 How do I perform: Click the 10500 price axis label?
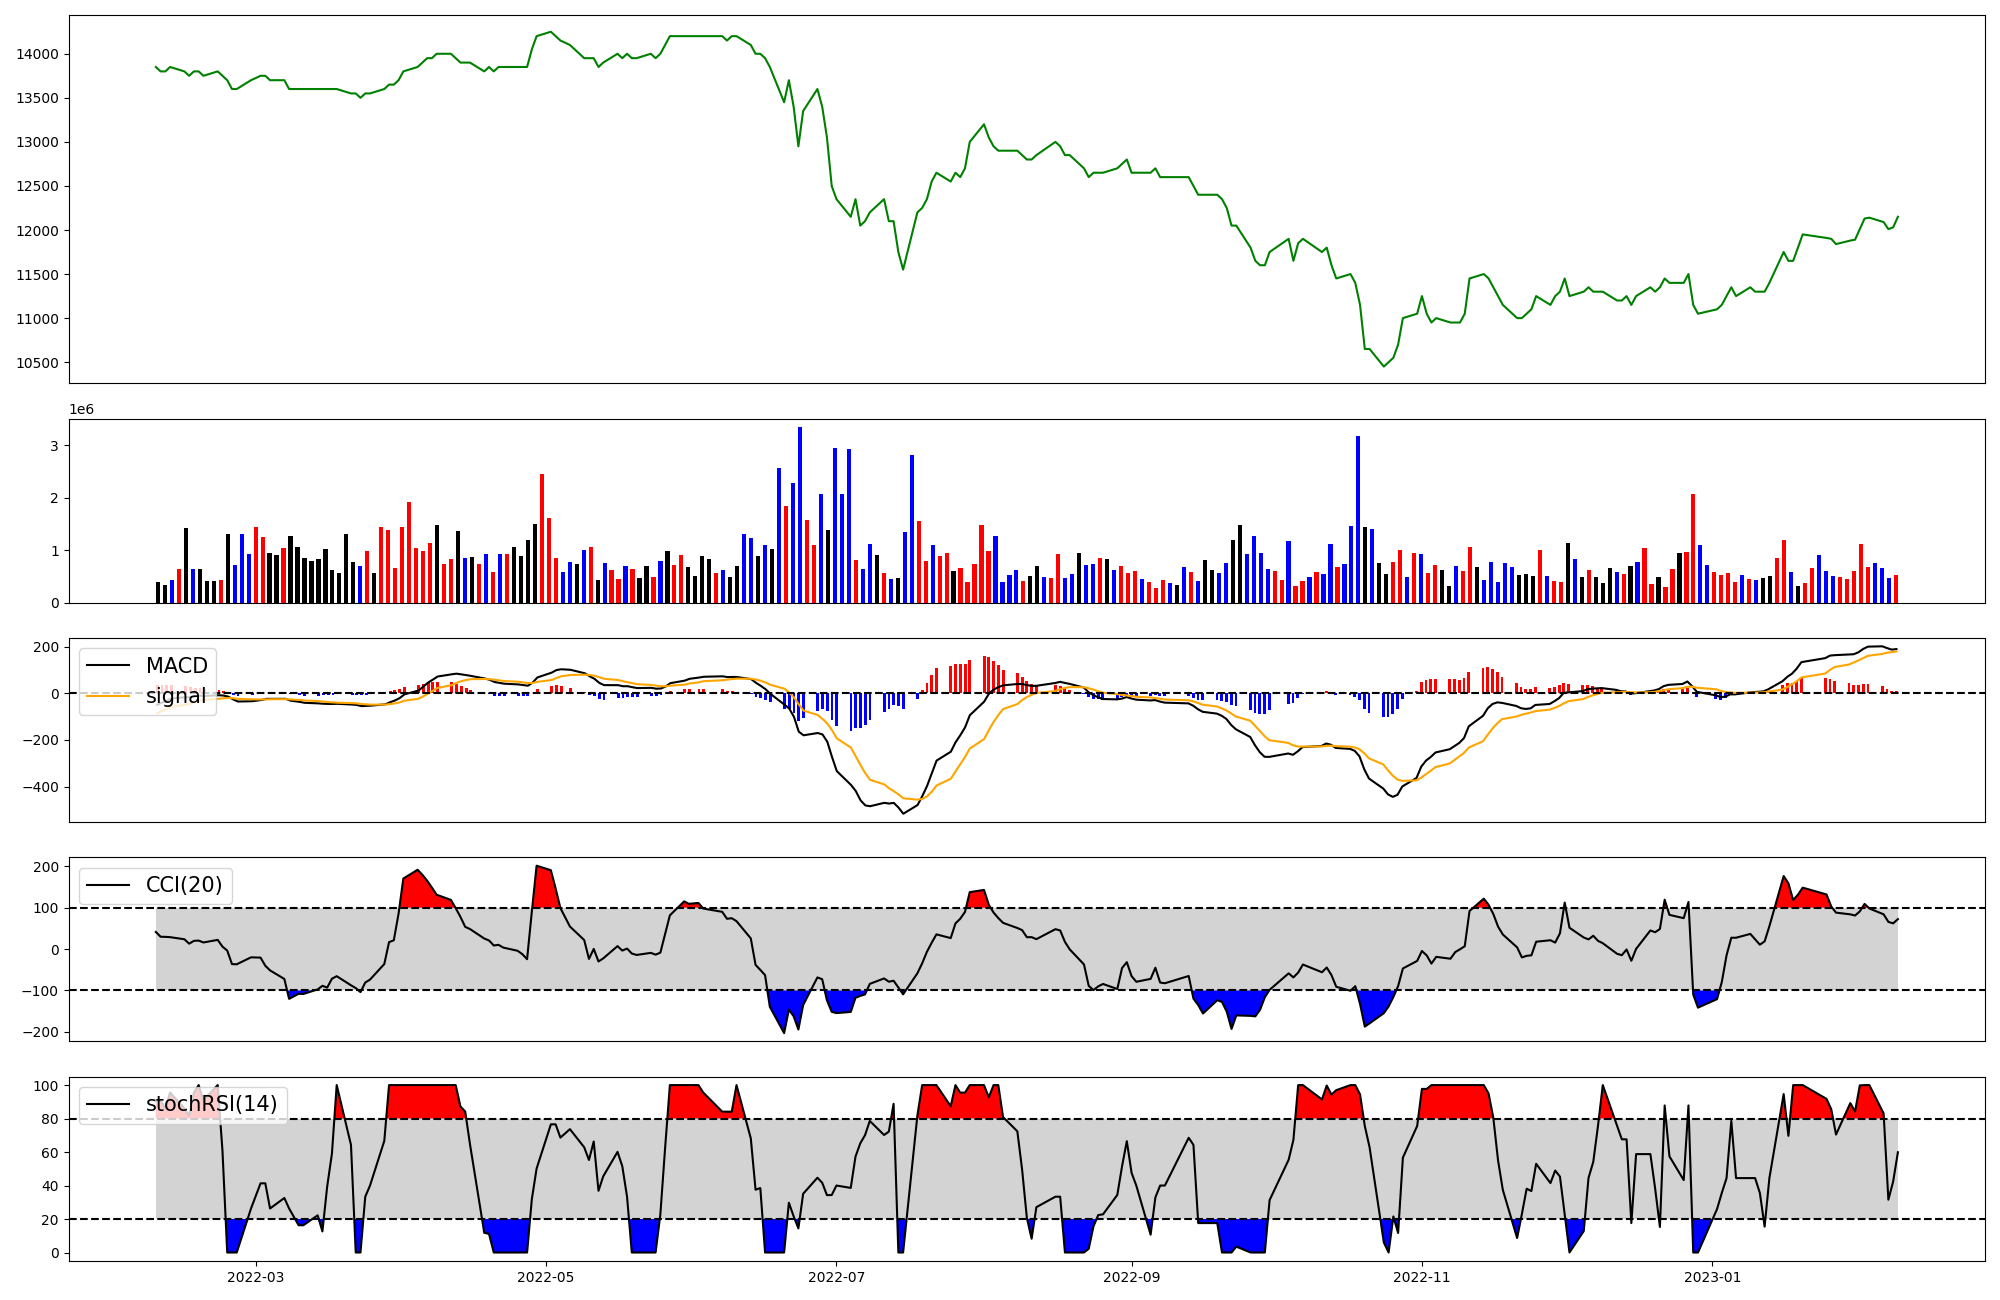coord(38,363)
